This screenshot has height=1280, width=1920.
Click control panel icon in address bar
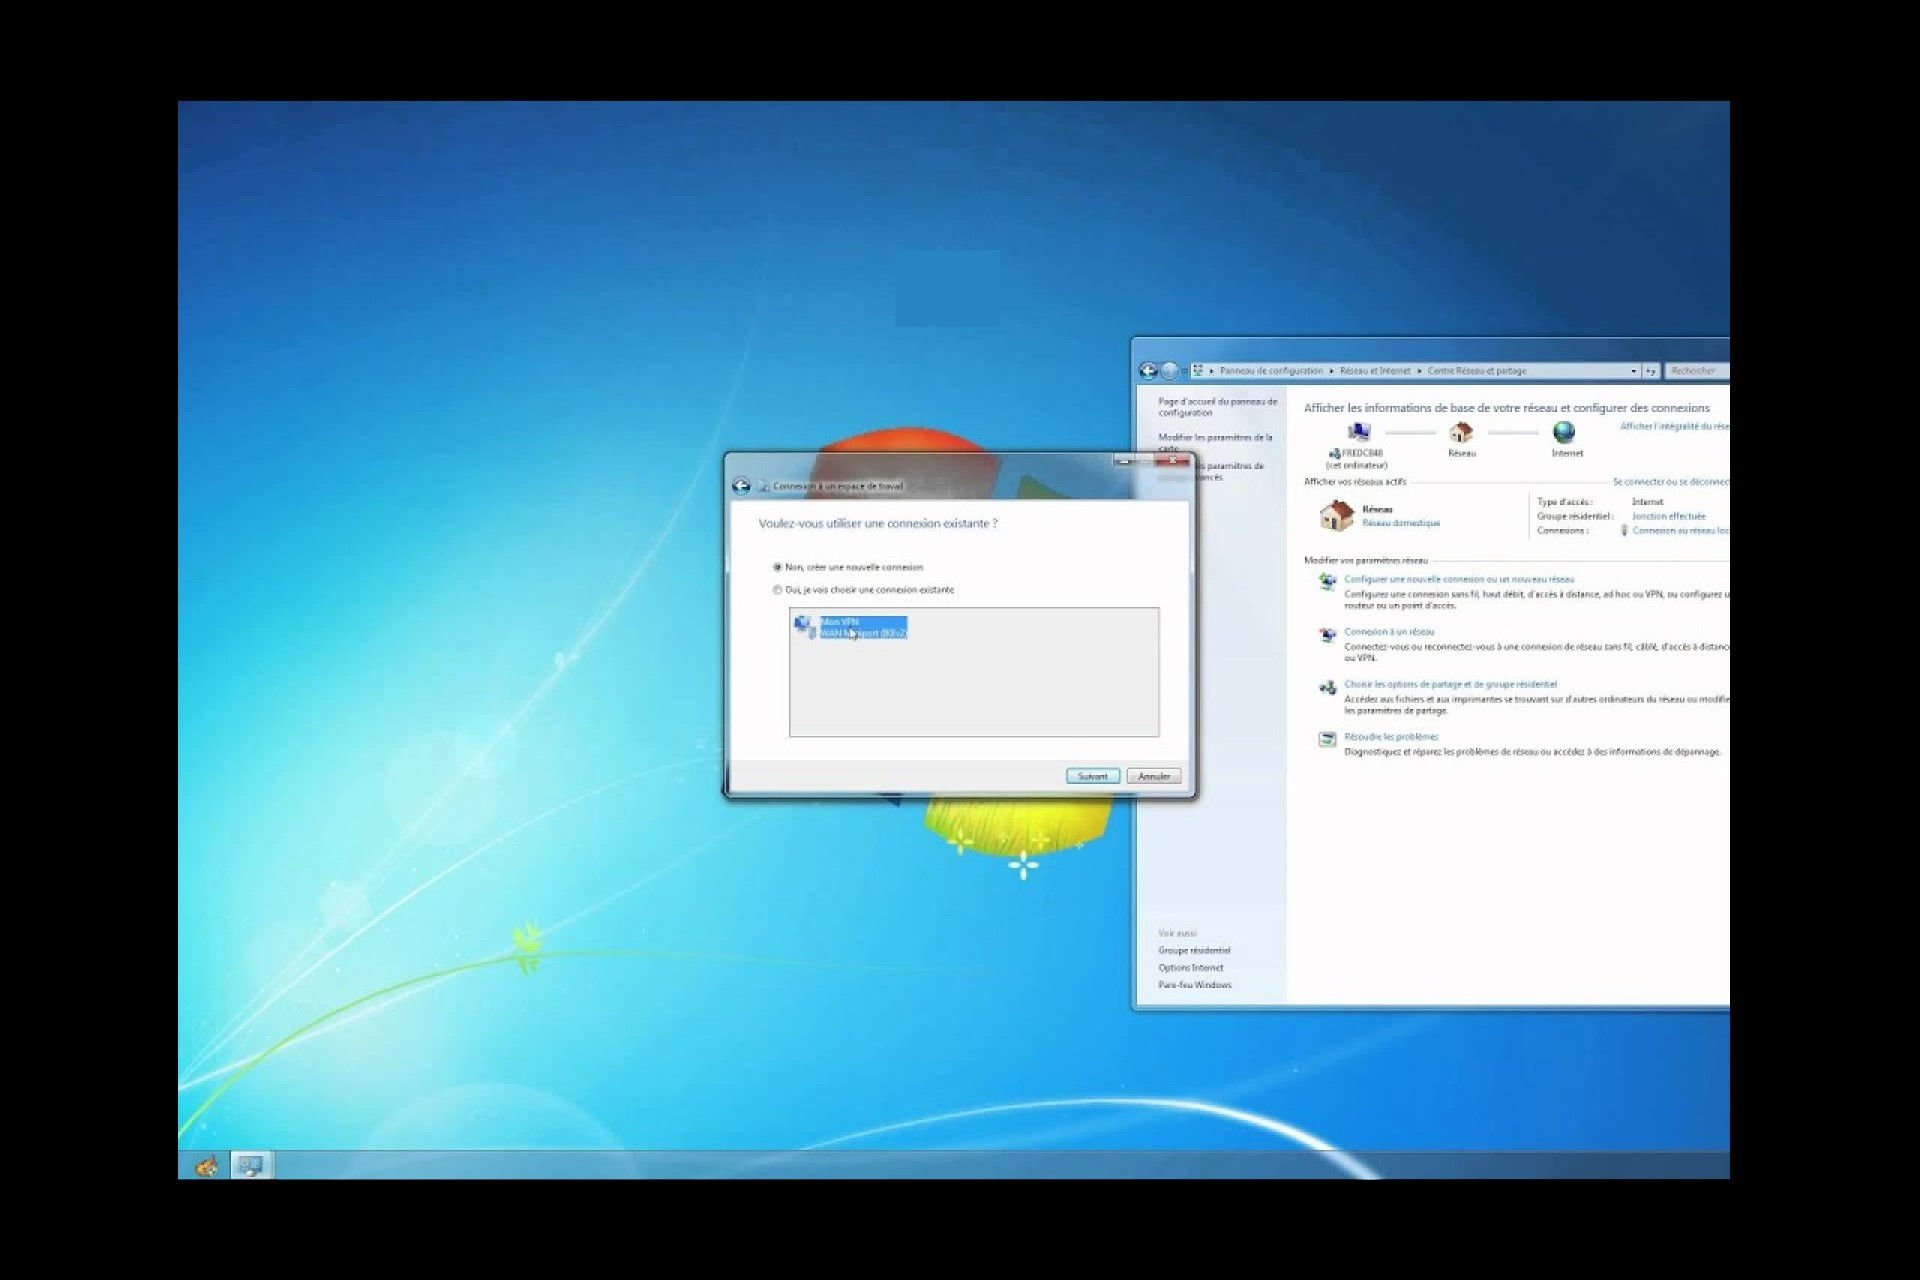click(x=1198, y=371)
